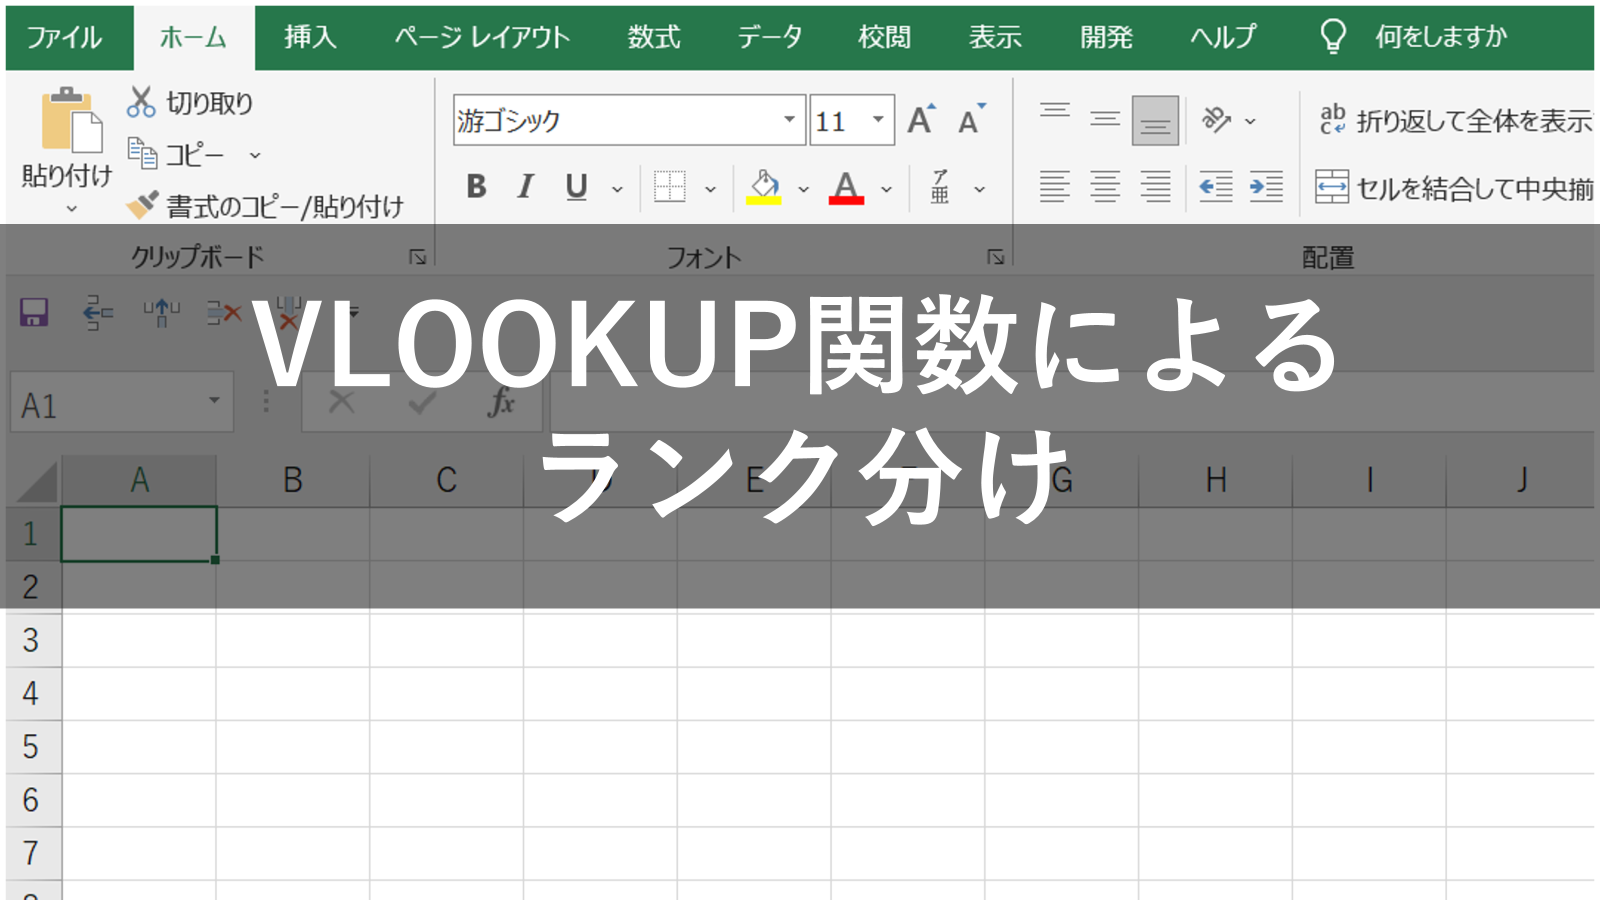Image resolution: width=1600 pixels, height=900 pixels.
Task: Open the font size 11 dropdown
Action: [878, 120]
